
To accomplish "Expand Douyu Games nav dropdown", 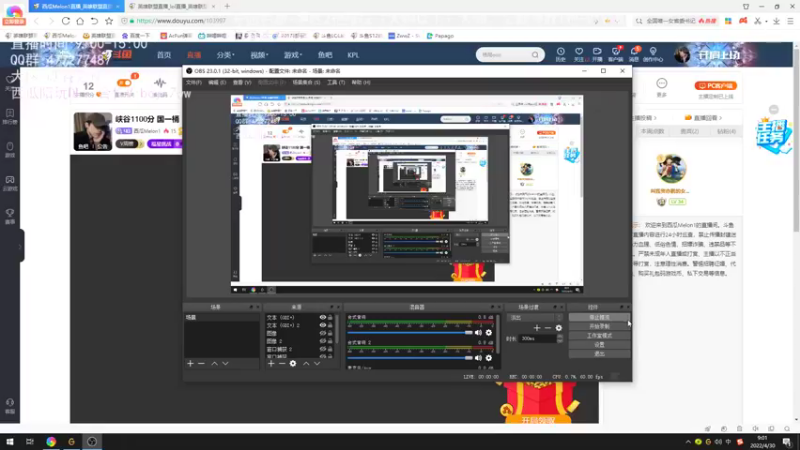I will [293, 55].
